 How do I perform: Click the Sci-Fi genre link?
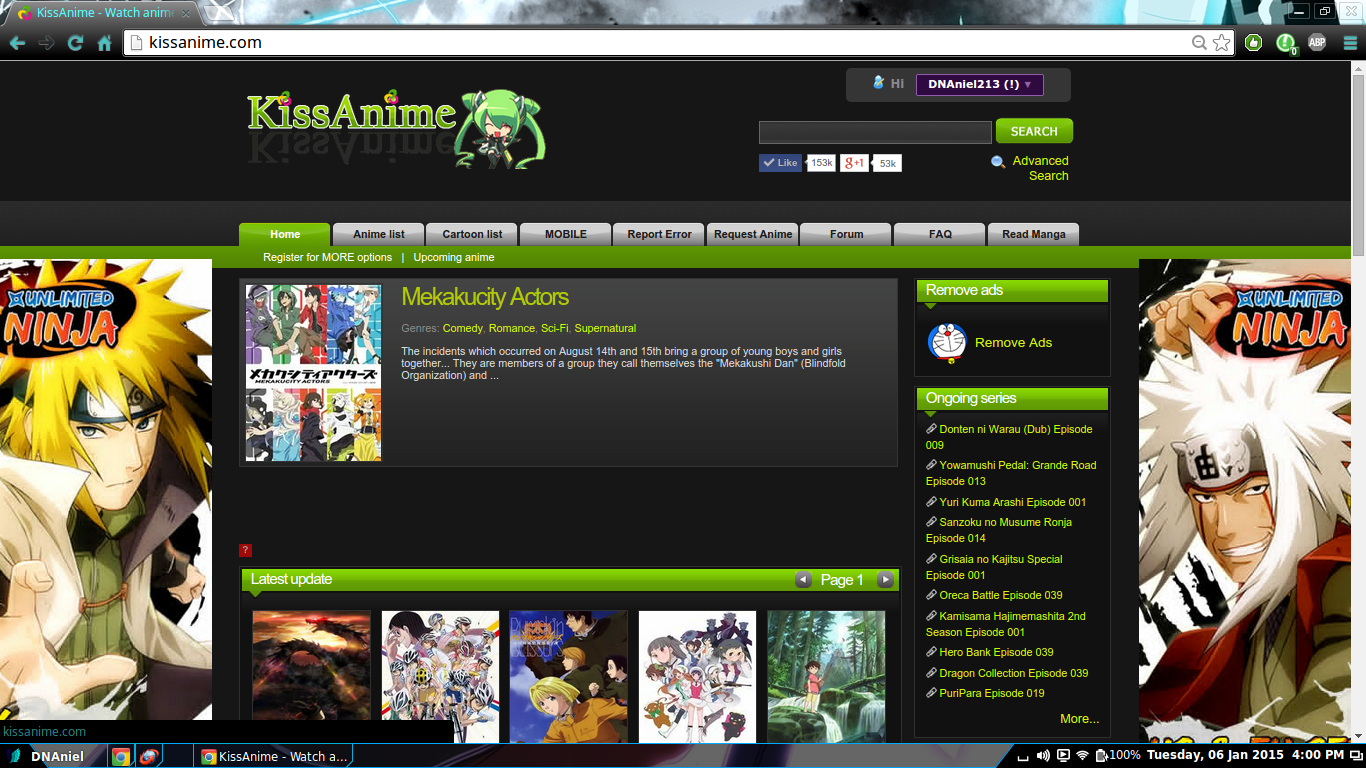coord(554,328)
